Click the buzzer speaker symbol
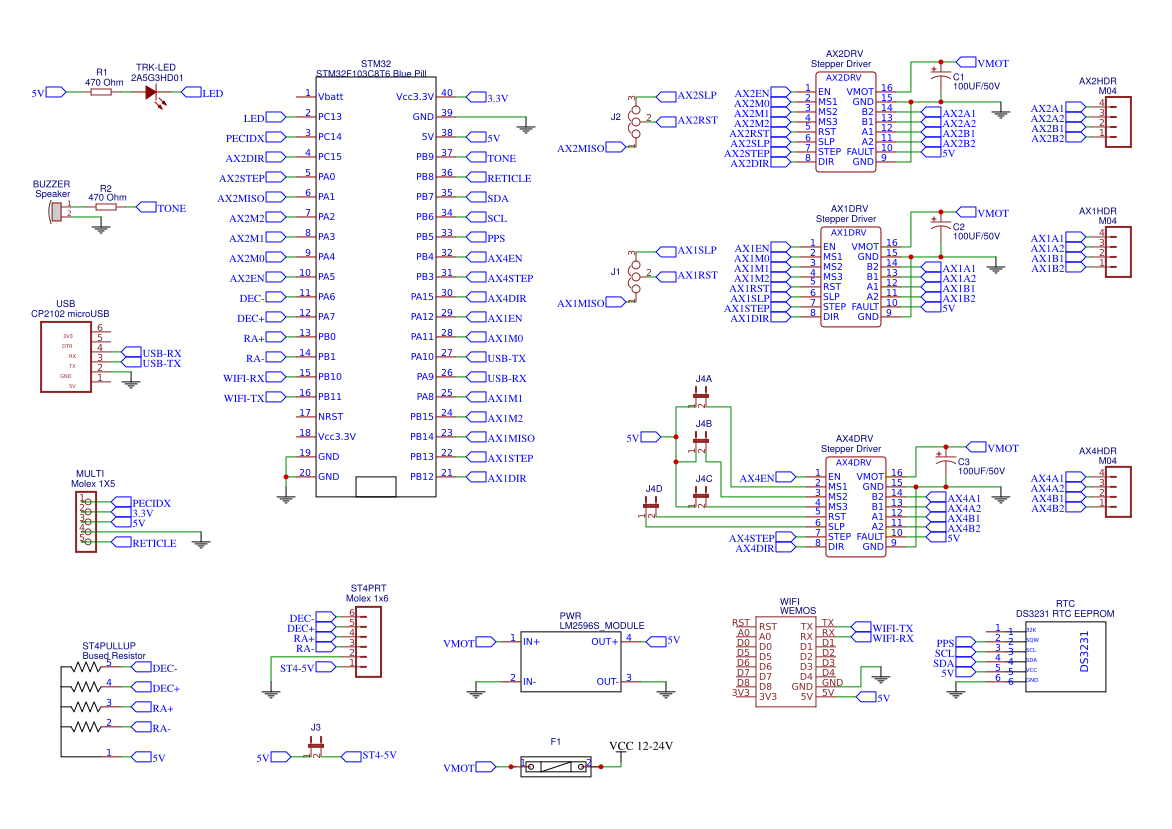1172x829 pixels. pos(55,208)
